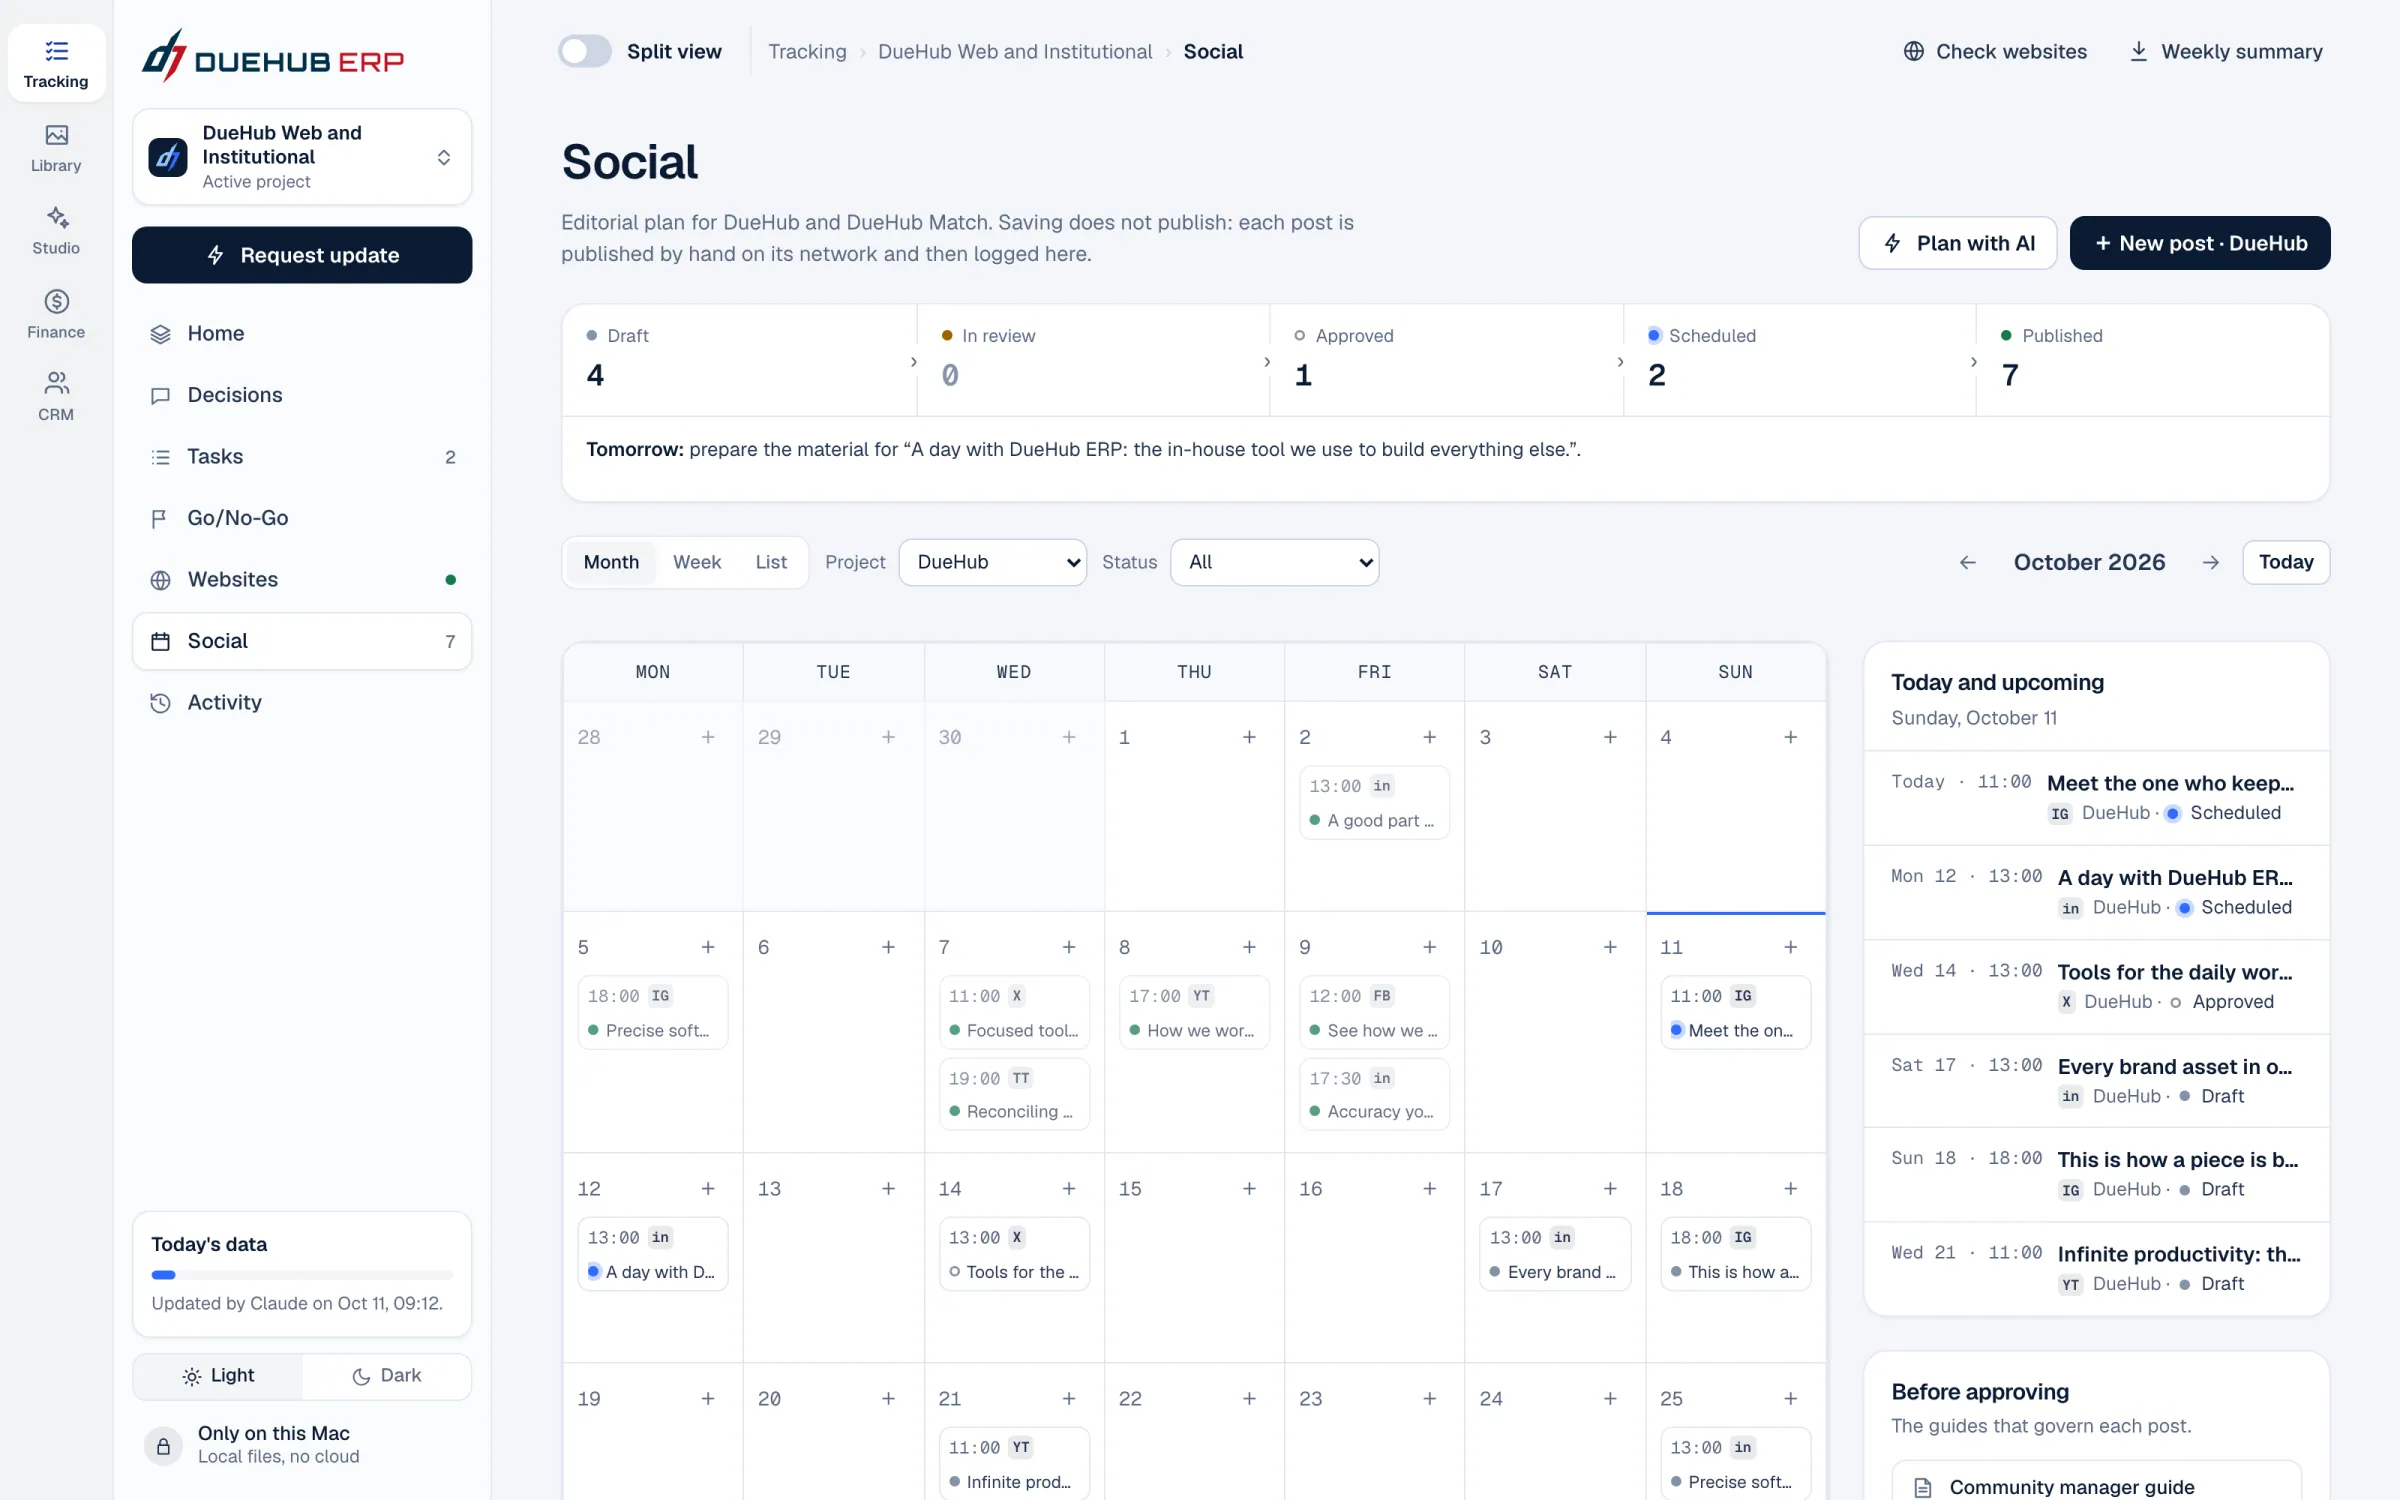The width and height of the screenshot is (2400, 1500).
Task: Open Go/No-Go in the sidebar
Action: [302, 518]
